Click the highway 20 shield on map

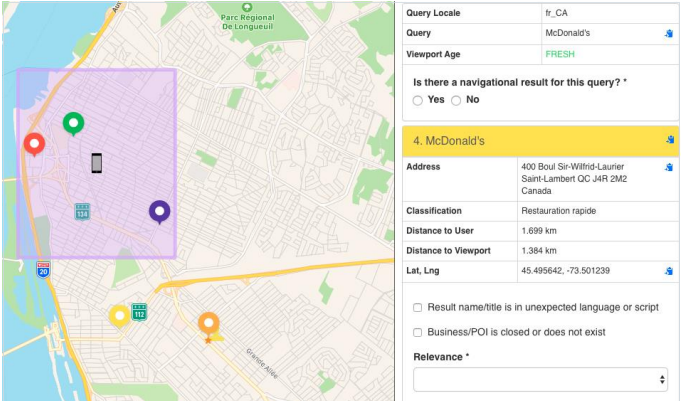(x=43, y=270)
